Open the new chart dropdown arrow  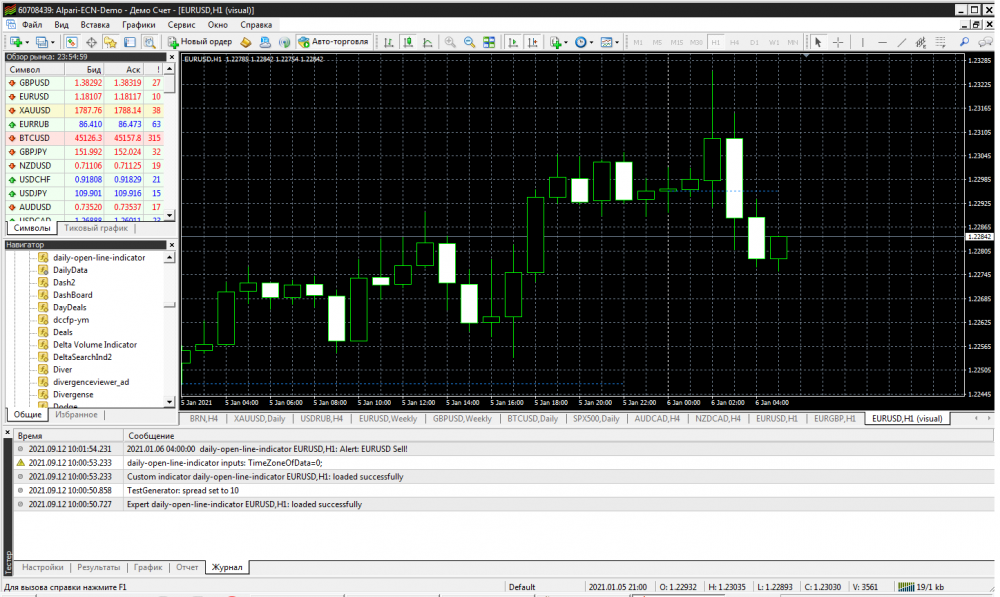(27, 42)
